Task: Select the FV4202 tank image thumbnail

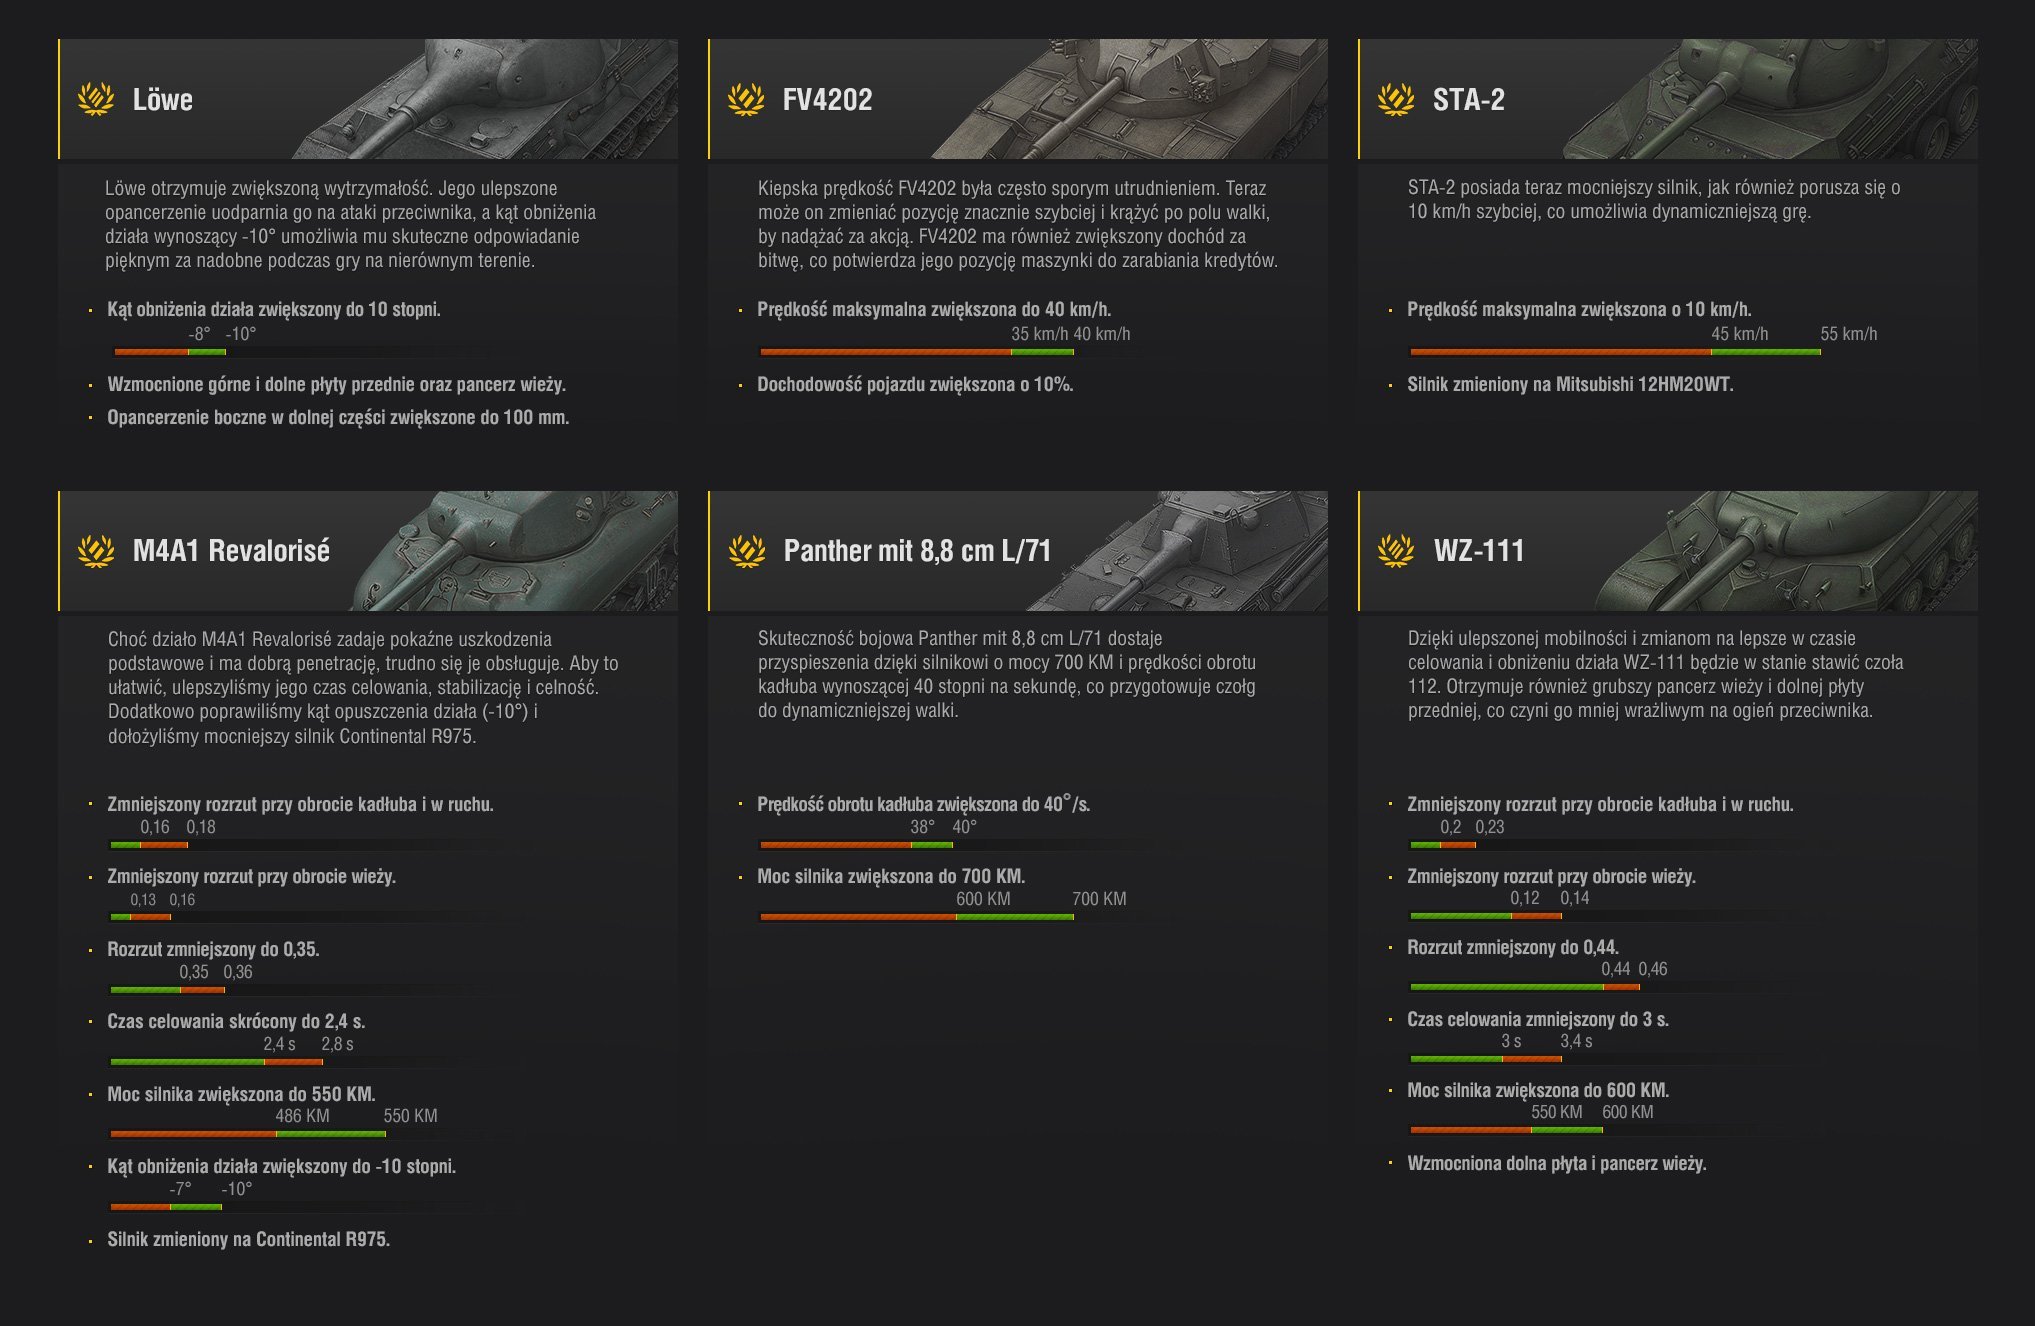Action: point(1130,100)
